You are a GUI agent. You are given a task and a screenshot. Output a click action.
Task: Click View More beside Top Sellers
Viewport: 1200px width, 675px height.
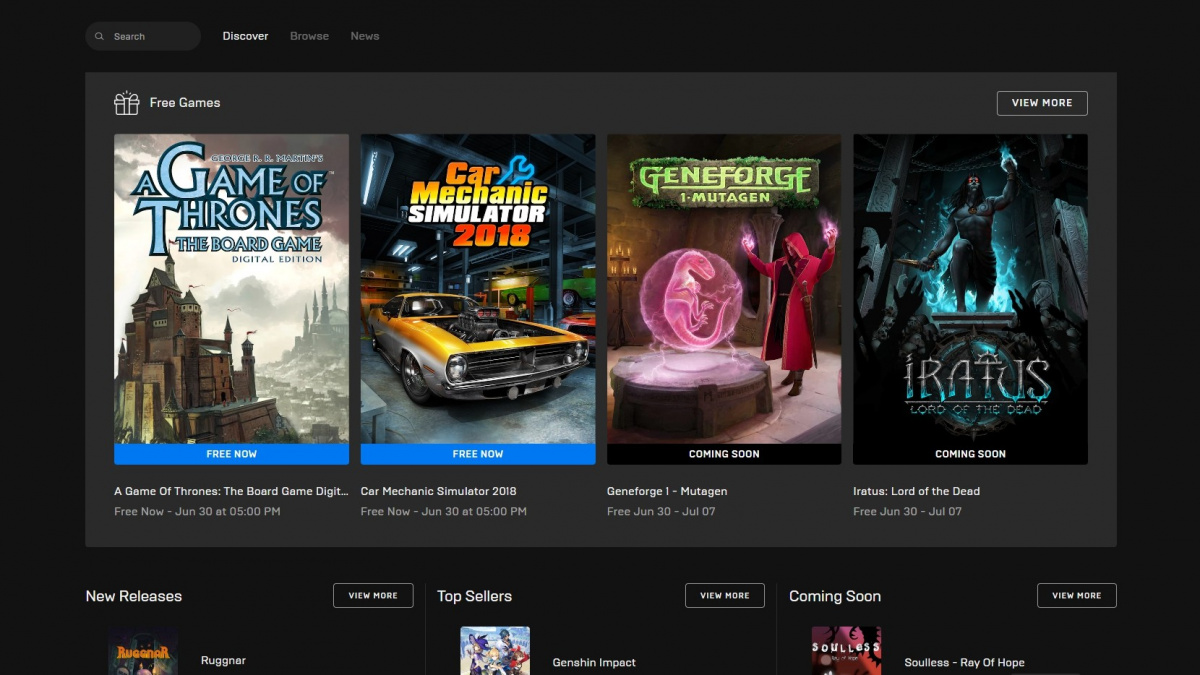pyautogui.click(x=724, y=596)
